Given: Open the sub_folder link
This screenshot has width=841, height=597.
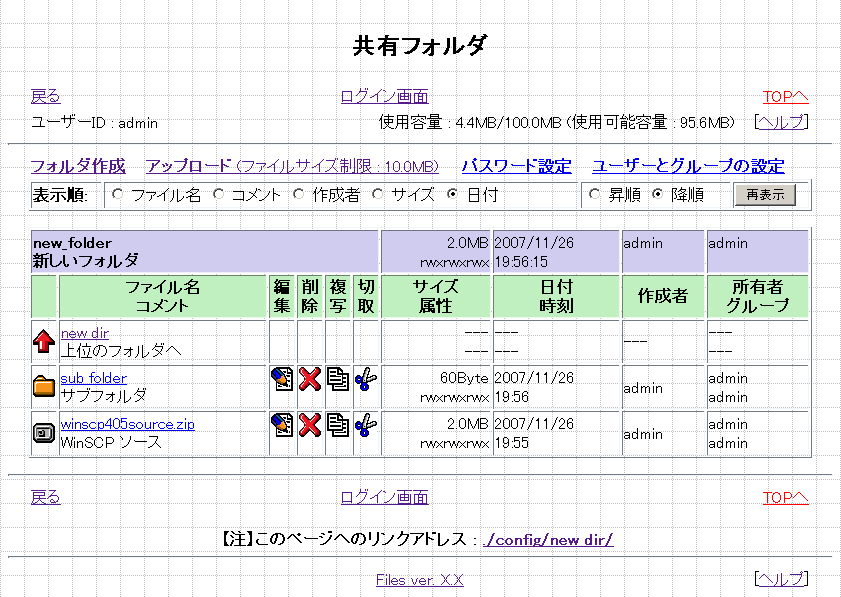Looking at the screenshot, I should 94,378.
